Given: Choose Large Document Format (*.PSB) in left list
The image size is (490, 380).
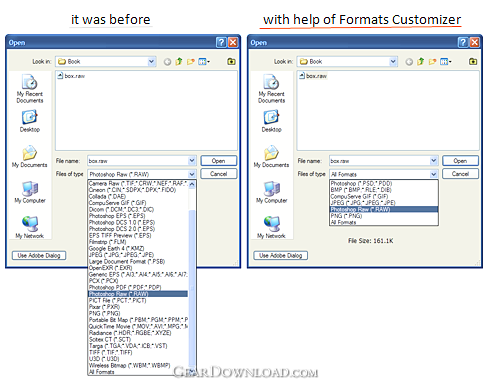Looking at the screenshot, I should point(138,261).
